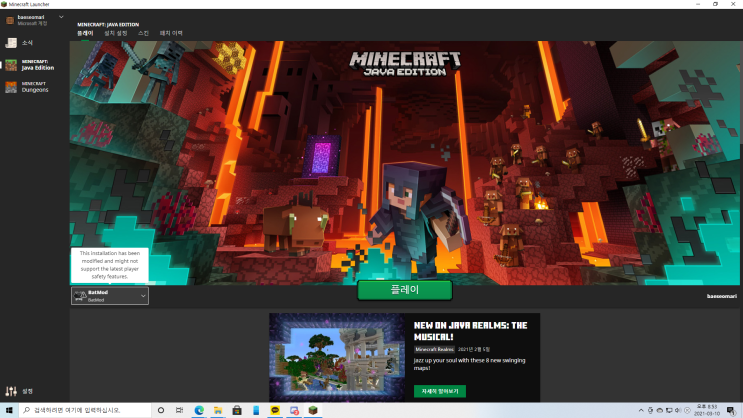Expand the account dropdown chevron
This screenshot has width=743, height=418.
pyautogui.click(x=61, y=18)
